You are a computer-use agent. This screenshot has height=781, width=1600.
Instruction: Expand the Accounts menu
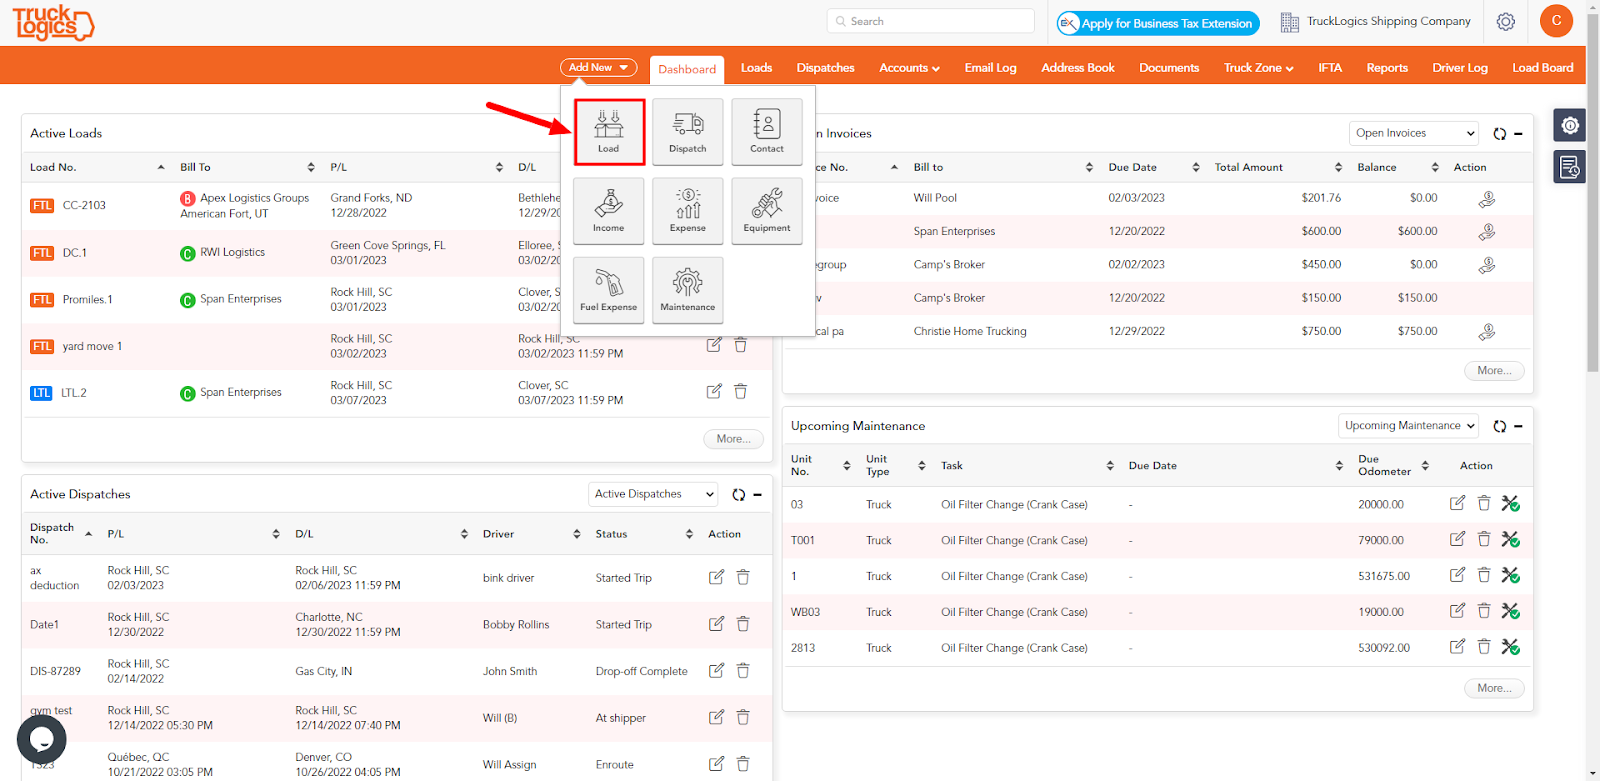pos(909,68)
